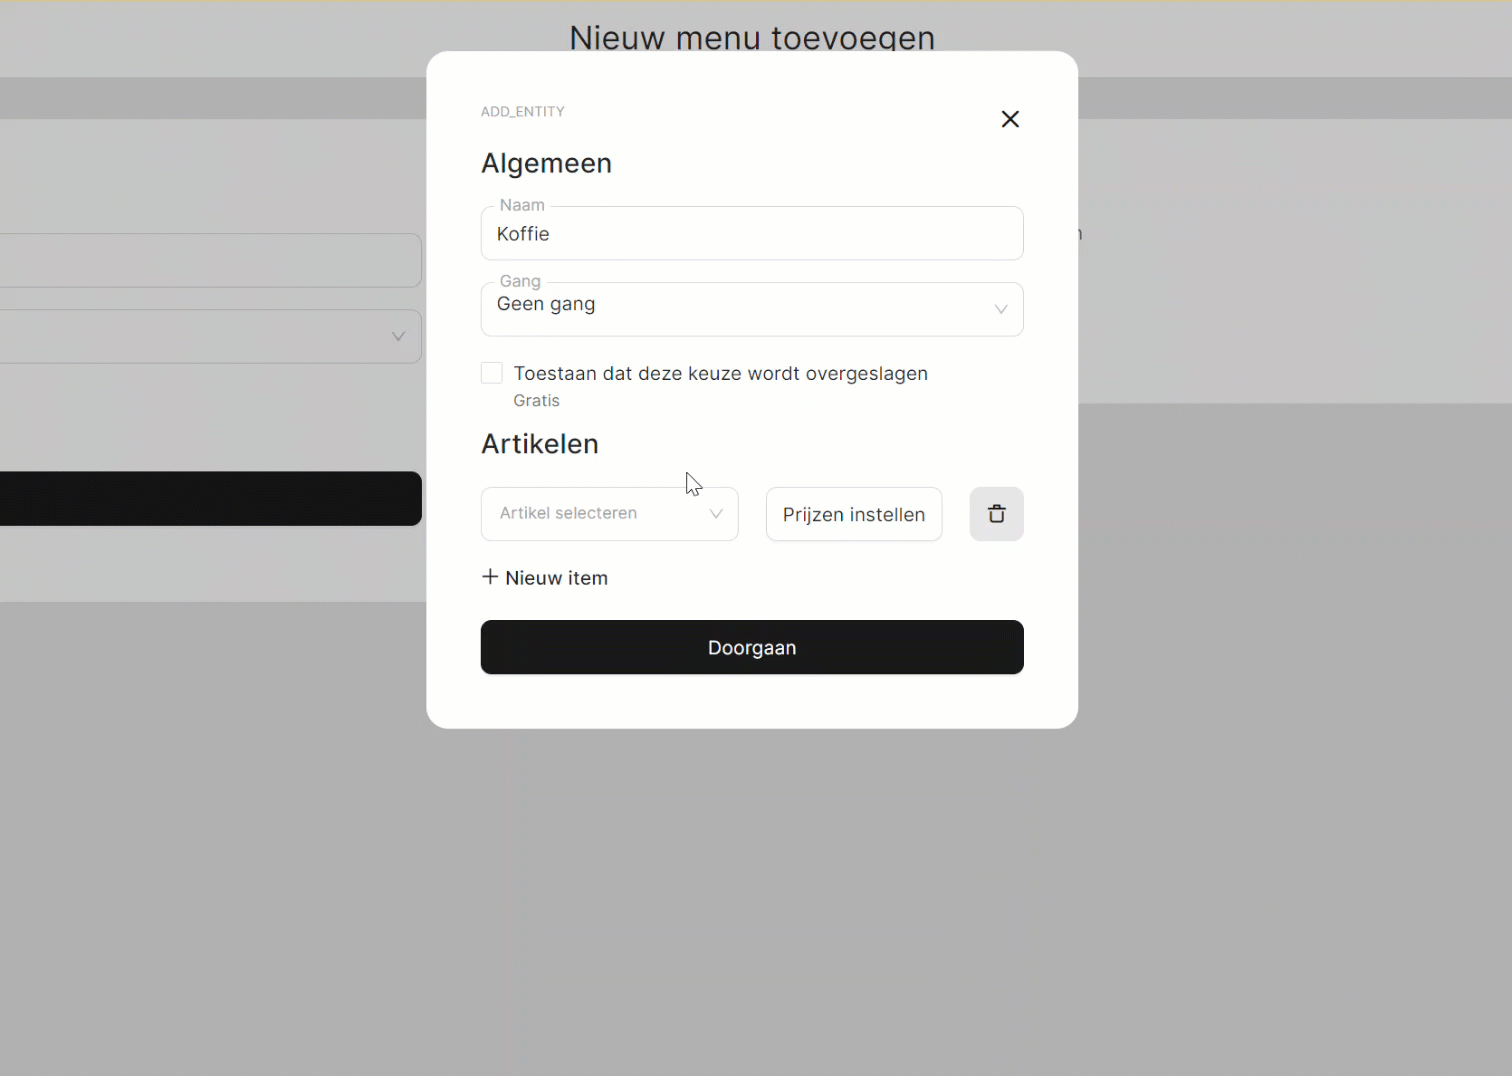
Task: Click the 'Nieuw menu toevoegen' page title
Action: 752,38
